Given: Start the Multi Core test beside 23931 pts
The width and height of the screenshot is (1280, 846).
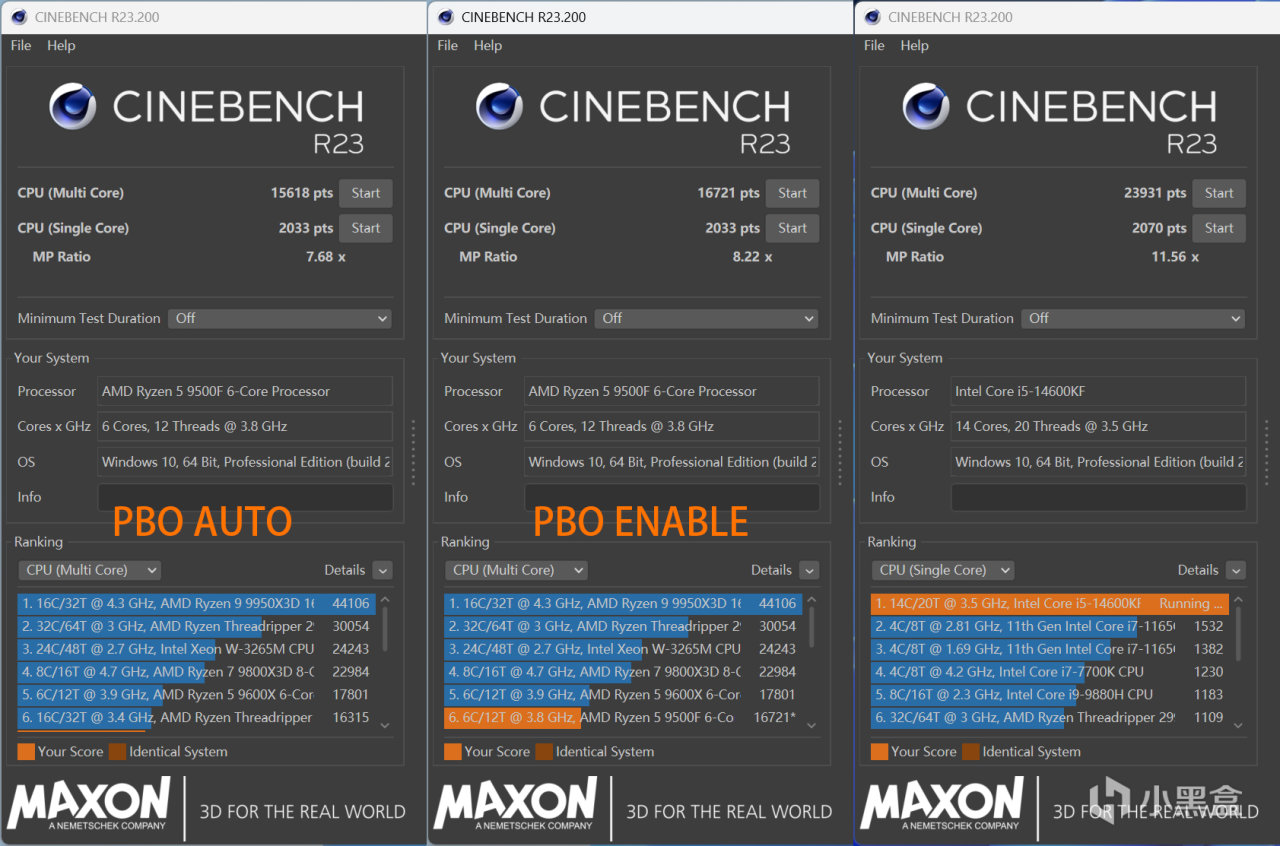Looking at the screenshot, I should tap(1219, 193).
